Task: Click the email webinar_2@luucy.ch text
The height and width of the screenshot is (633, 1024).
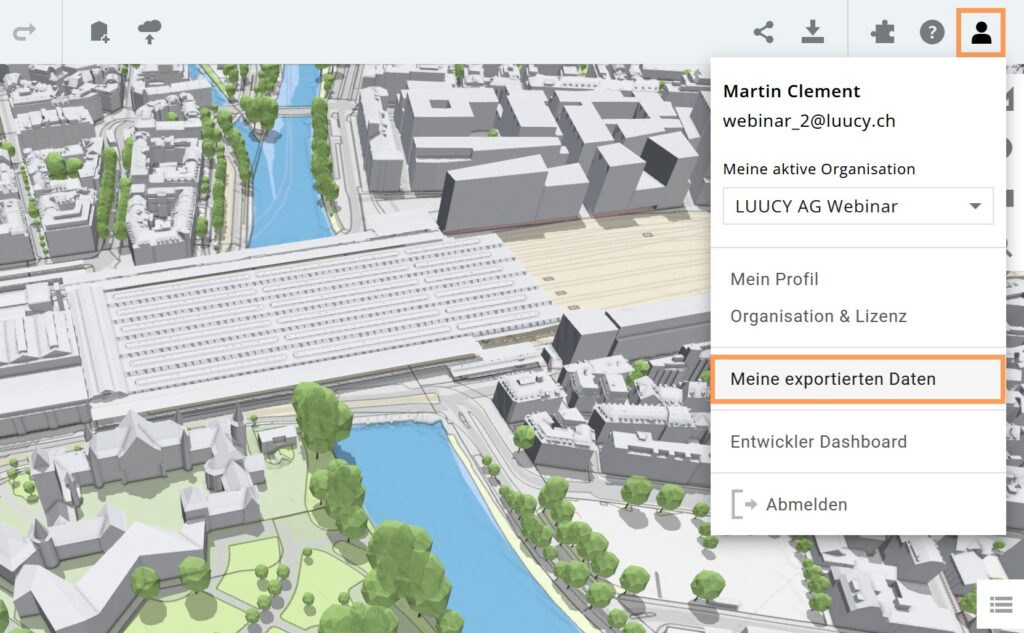Action: (809, 121)
